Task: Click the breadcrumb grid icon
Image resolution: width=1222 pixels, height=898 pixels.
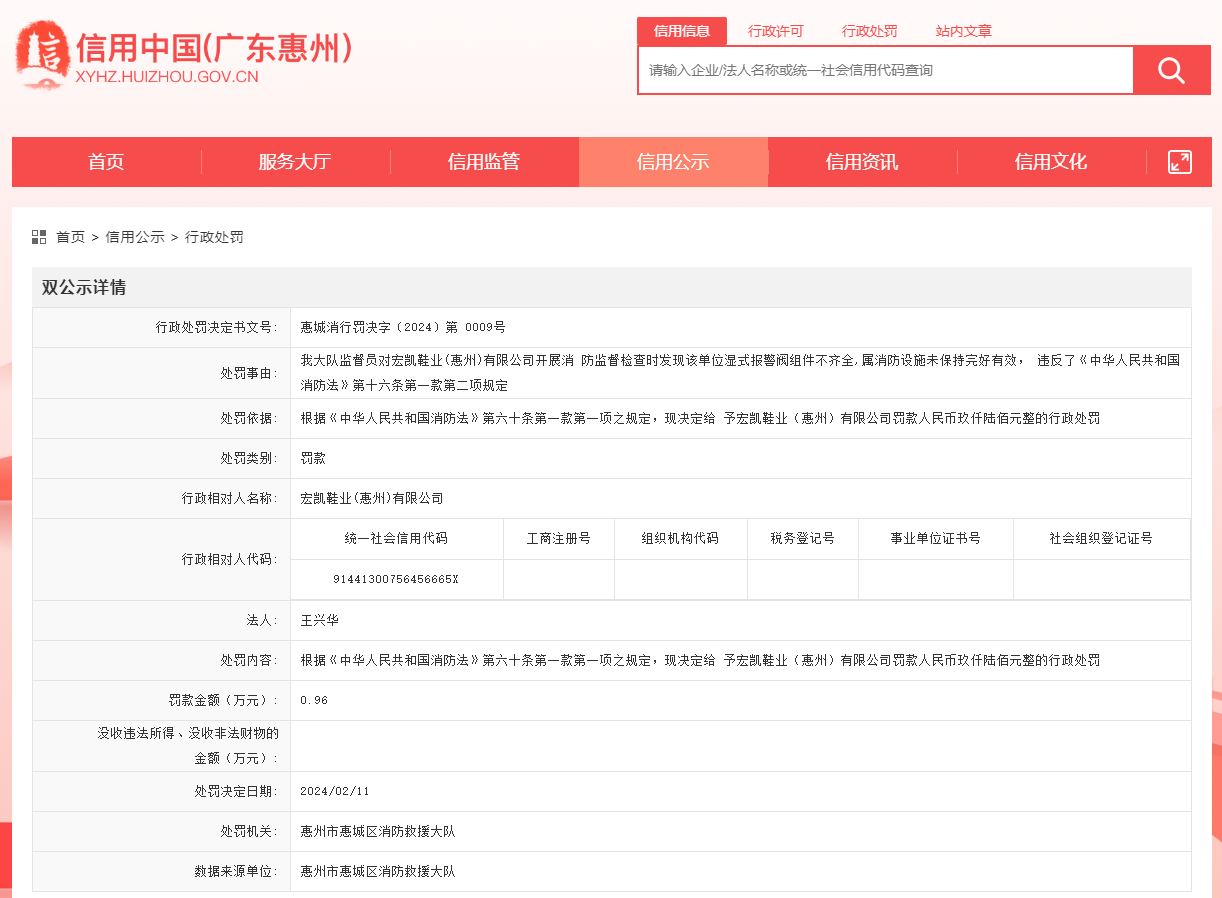Action: (39, 237)
